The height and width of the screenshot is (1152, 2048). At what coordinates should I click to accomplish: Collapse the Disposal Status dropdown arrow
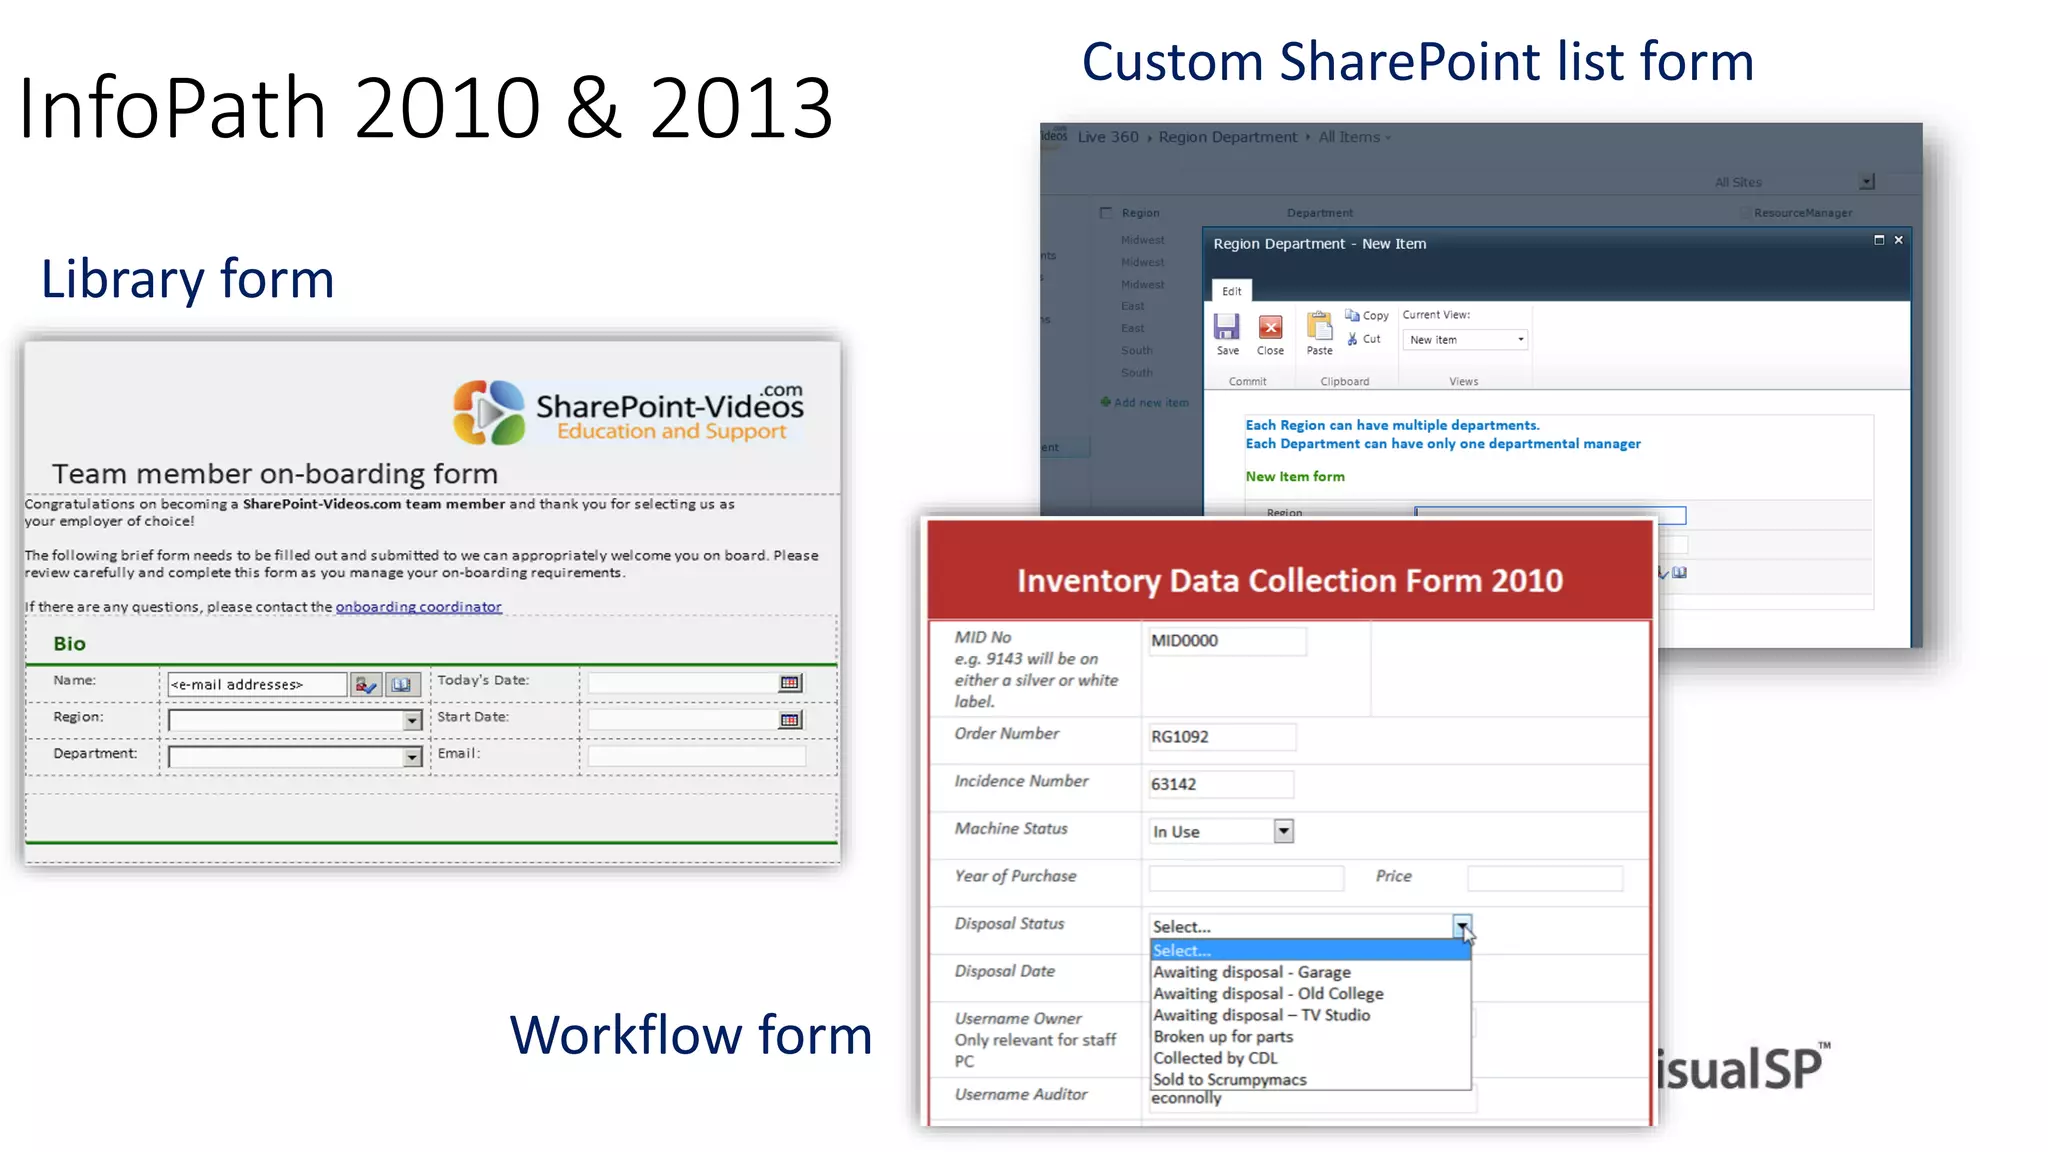point(1462,926)
